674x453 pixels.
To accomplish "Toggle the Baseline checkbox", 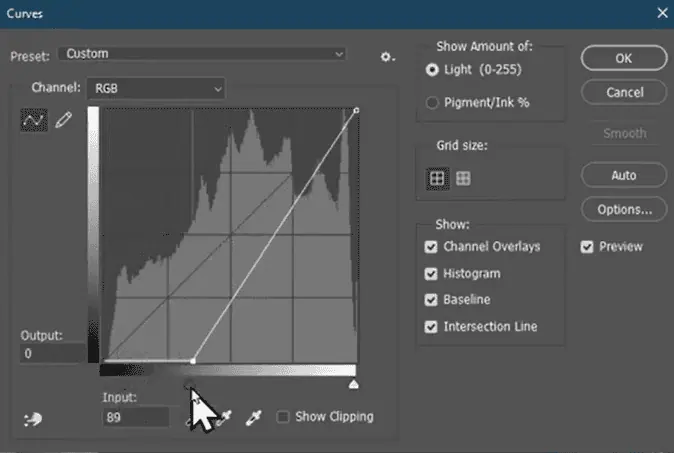I will (431, 300).
